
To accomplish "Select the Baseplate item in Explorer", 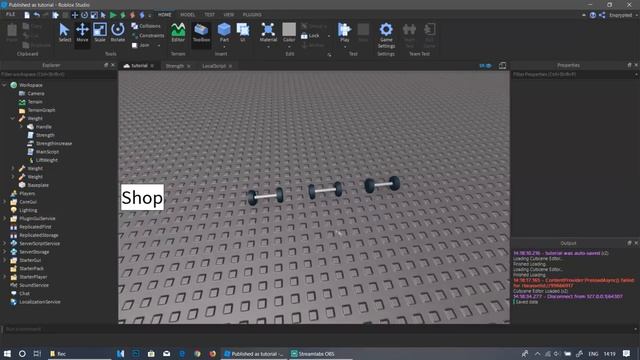I will click(x=38, y=185).
